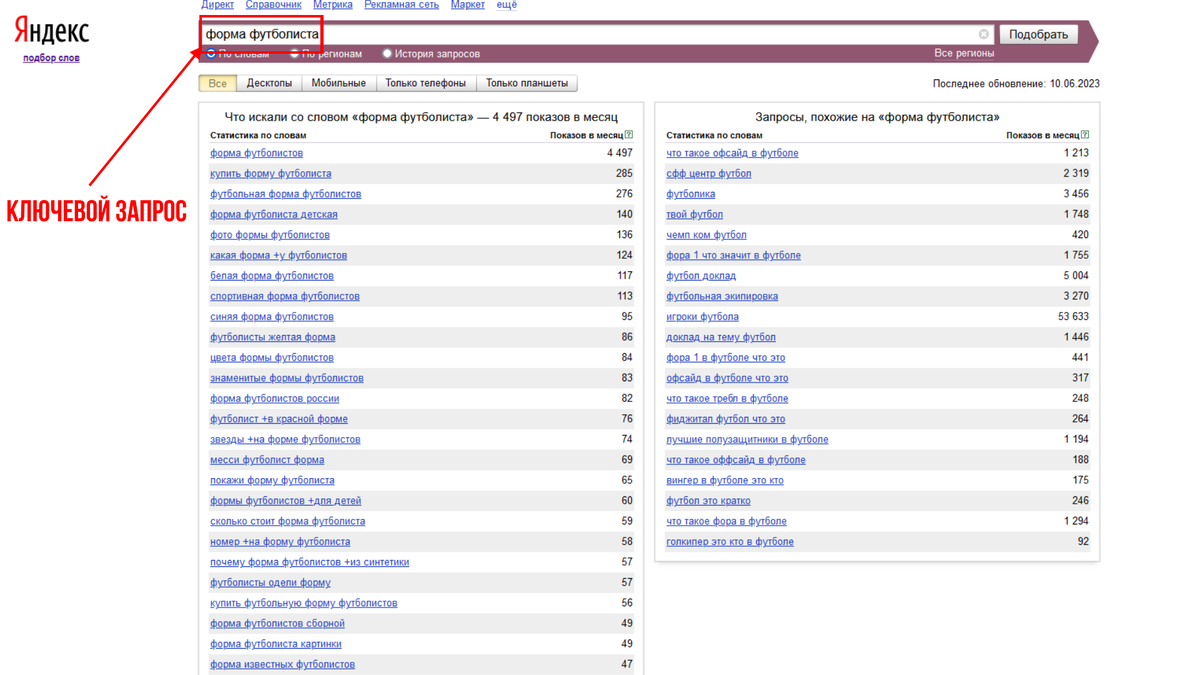Open 'Рекламная сеть' in the top menu
This screenshot has height=675, width=1200.
(x=401, y=5)
